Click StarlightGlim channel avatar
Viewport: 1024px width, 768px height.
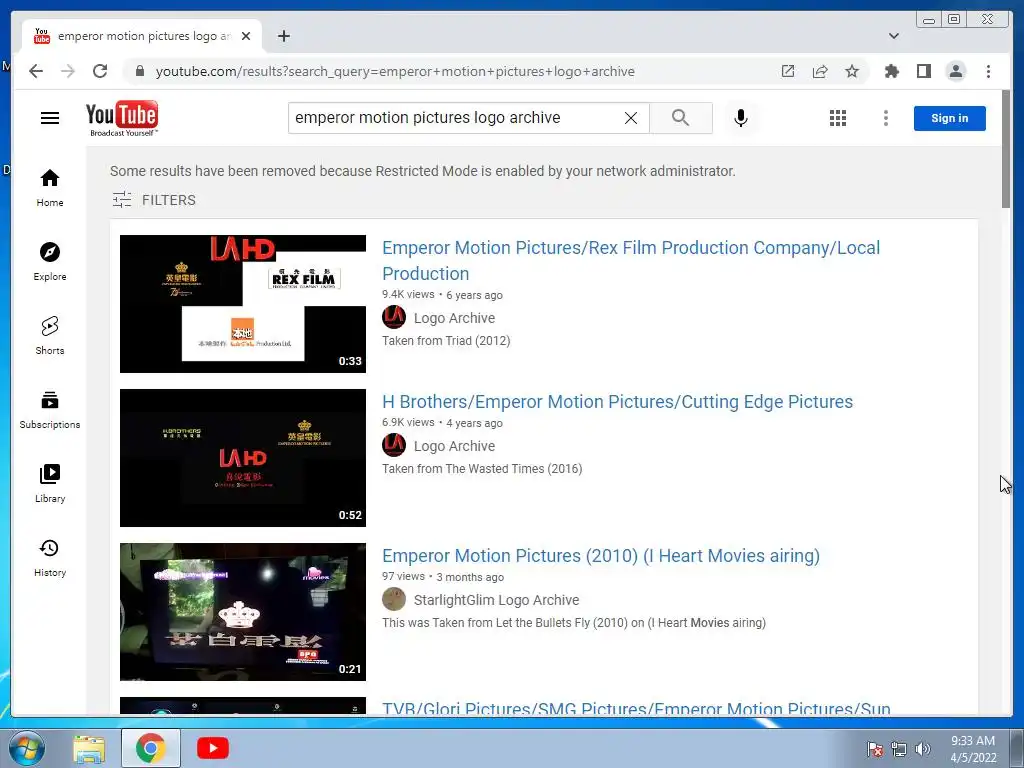click(x=394, y=599)
